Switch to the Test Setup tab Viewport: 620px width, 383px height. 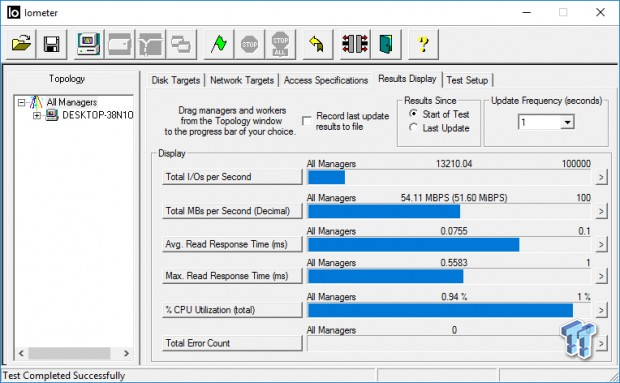[467, 80]
